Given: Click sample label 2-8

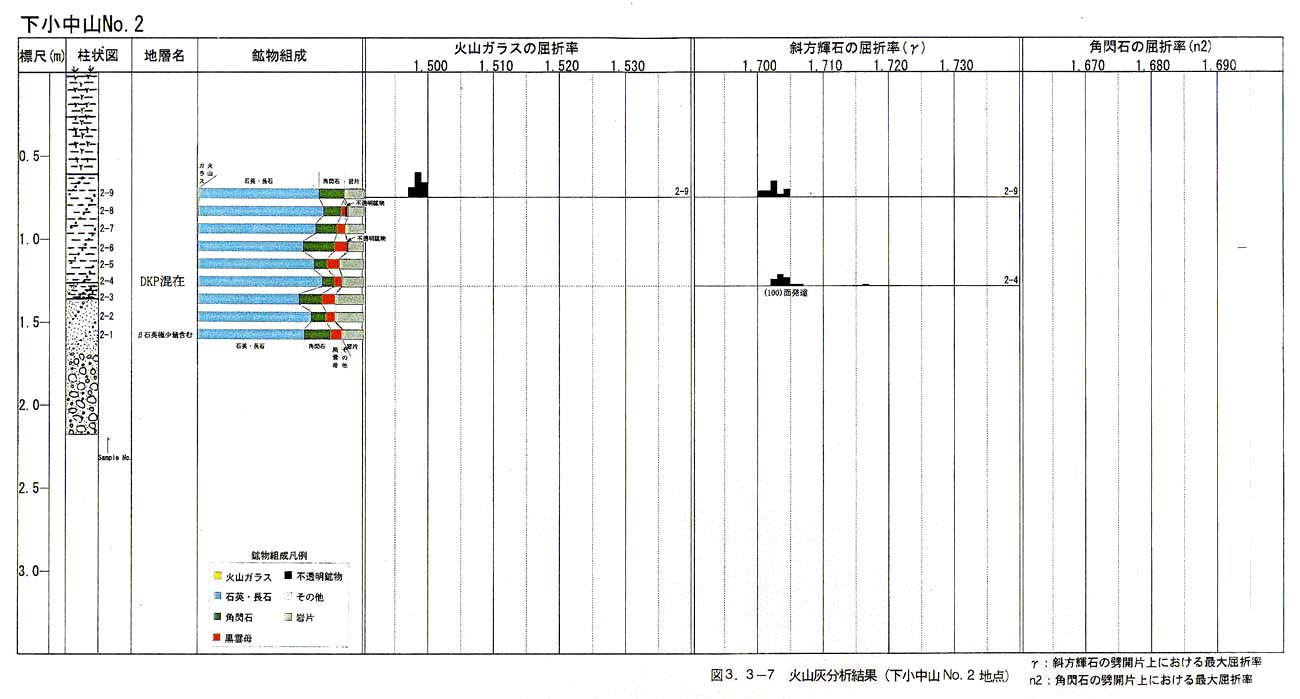Looking at the screenshot, I should pos(107,211).
